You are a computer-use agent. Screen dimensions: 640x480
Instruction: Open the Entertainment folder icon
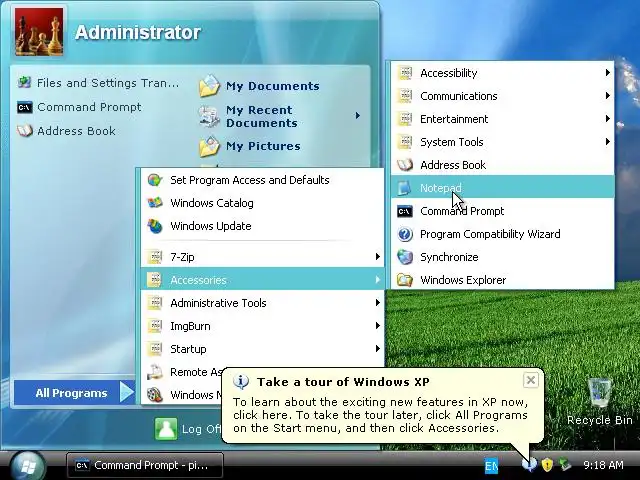coord(405,119)
